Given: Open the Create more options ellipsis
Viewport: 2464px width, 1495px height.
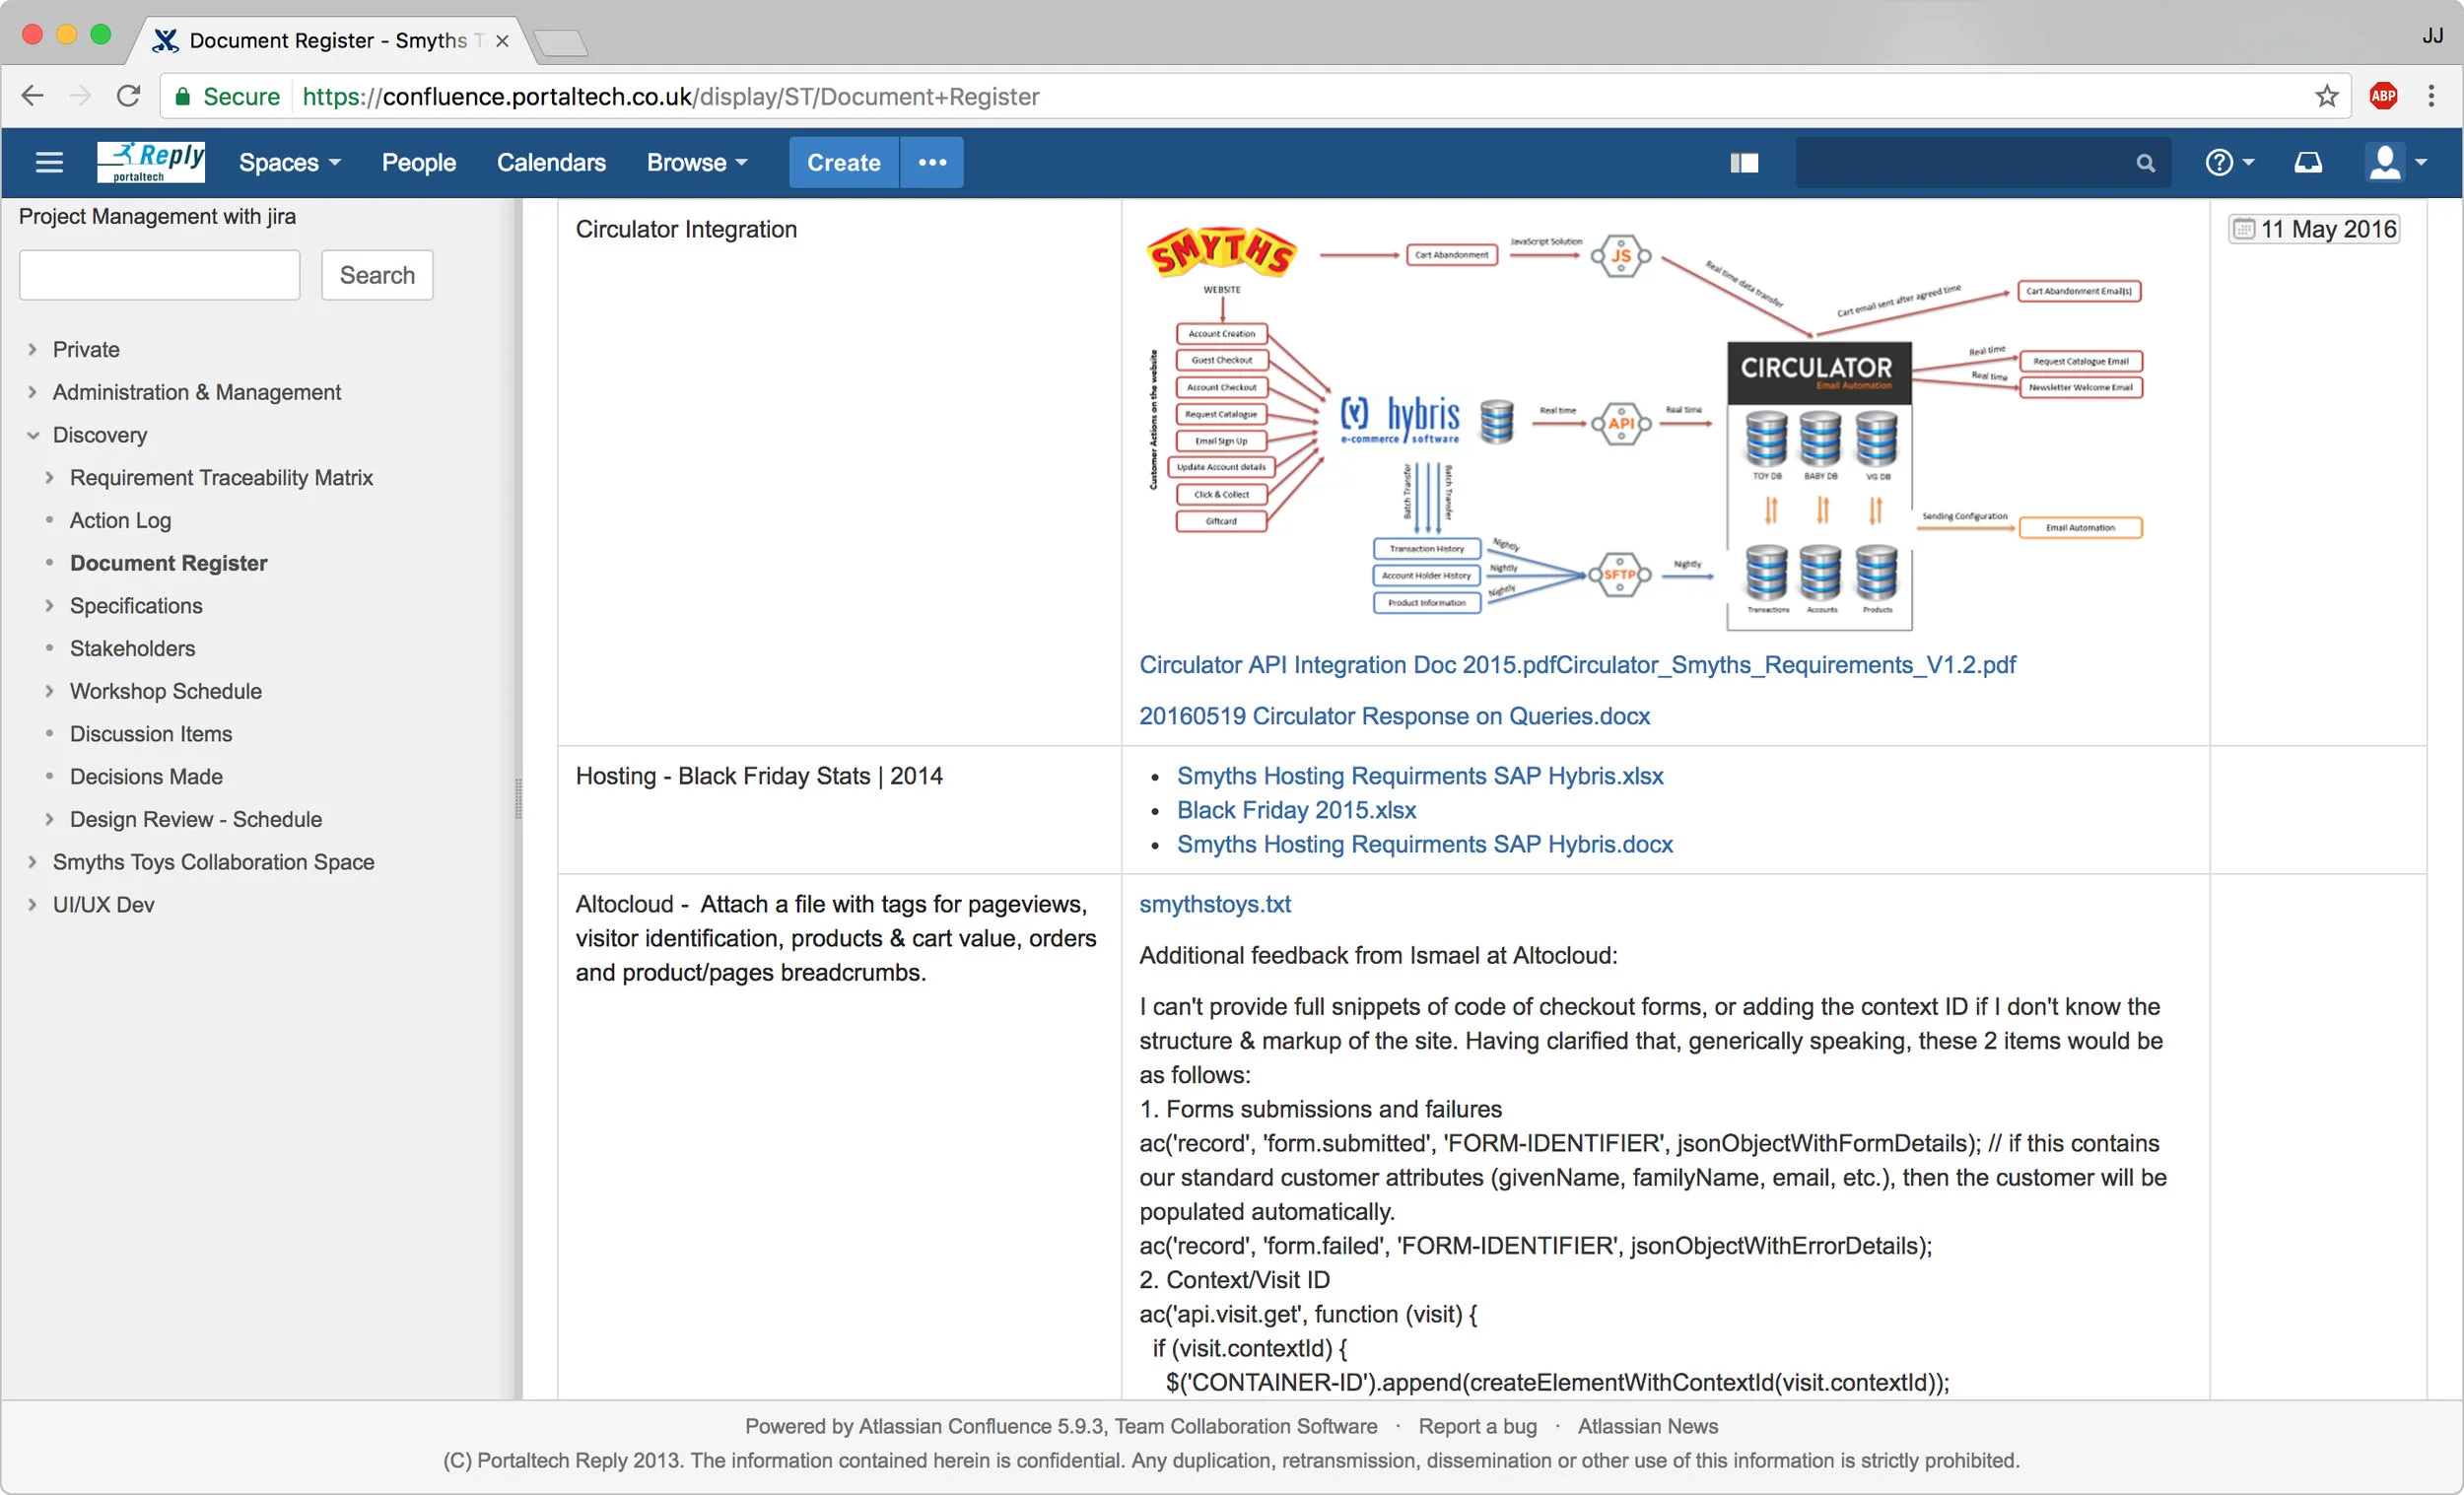Looking at the screenshot, I should coord(932,162).
